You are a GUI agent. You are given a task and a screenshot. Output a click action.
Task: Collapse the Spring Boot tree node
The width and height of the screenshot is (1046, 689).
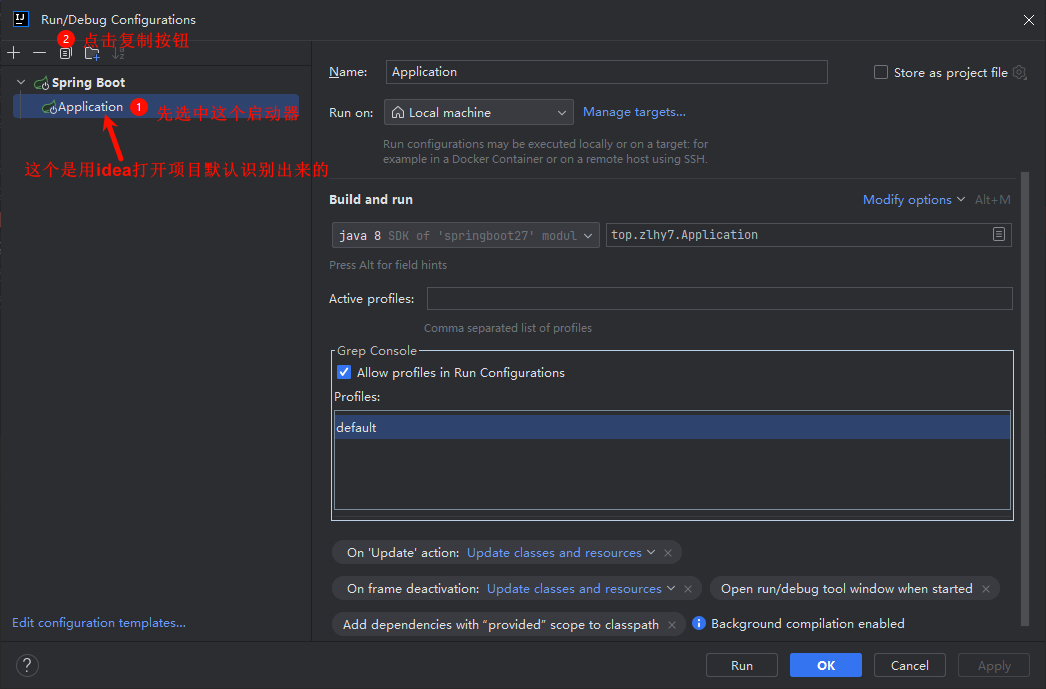(x=21, y=83)
